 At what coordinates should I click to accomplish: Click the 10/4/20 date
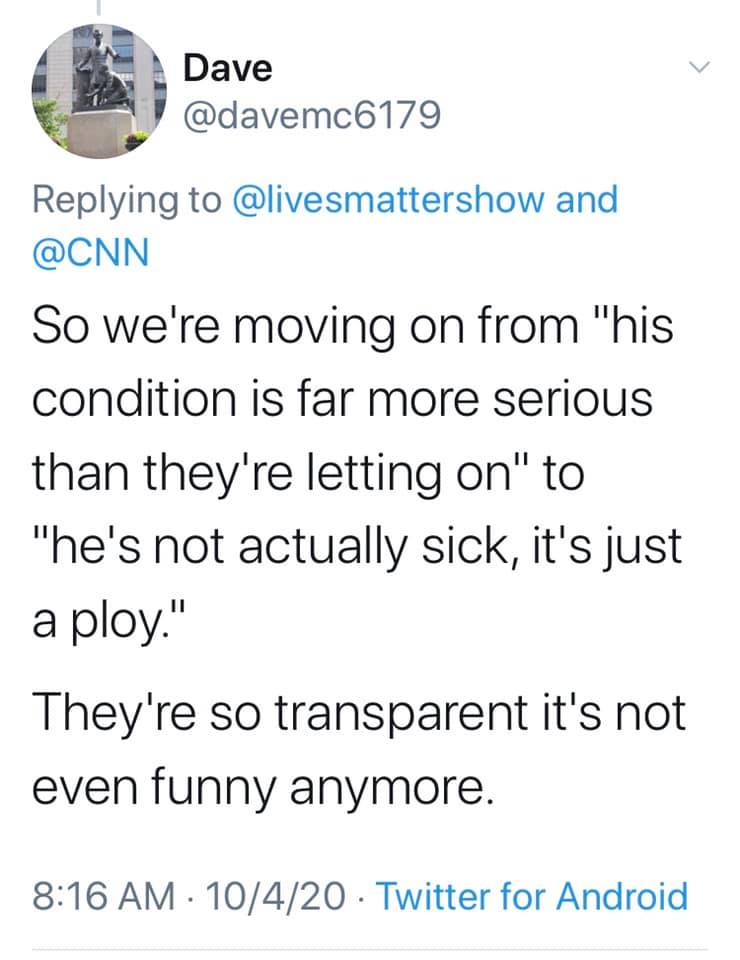[x=275, y=896]
